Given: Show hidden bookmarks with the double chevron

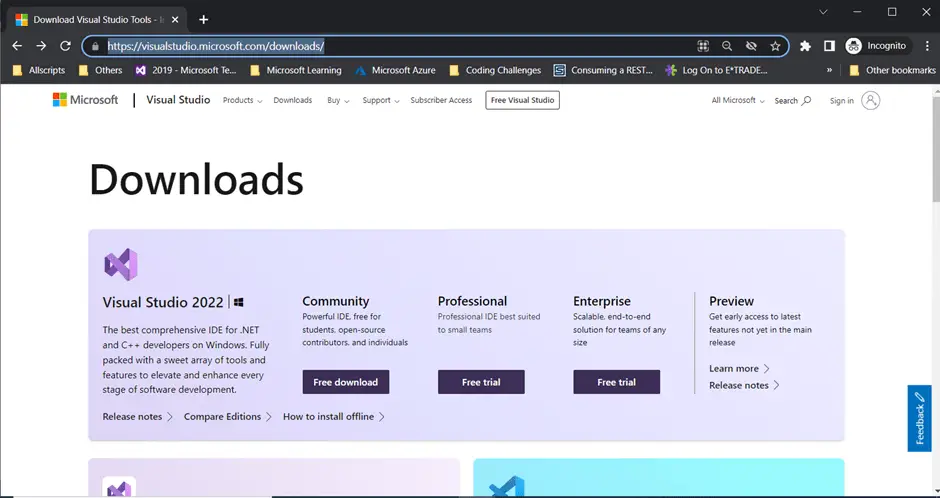Looking at the screenshot, I should pyautogui.click(x=829, y=70).
